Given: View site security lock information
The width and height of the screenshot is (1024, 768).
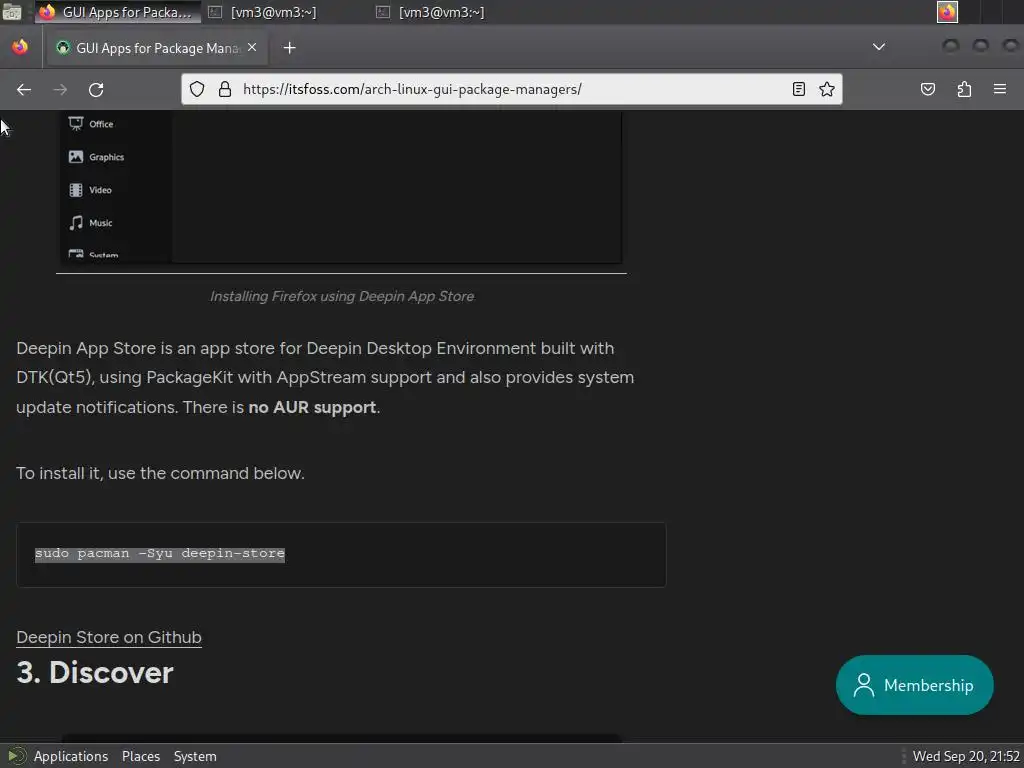Looking at the screenshot, I should (x=225, y=89).
